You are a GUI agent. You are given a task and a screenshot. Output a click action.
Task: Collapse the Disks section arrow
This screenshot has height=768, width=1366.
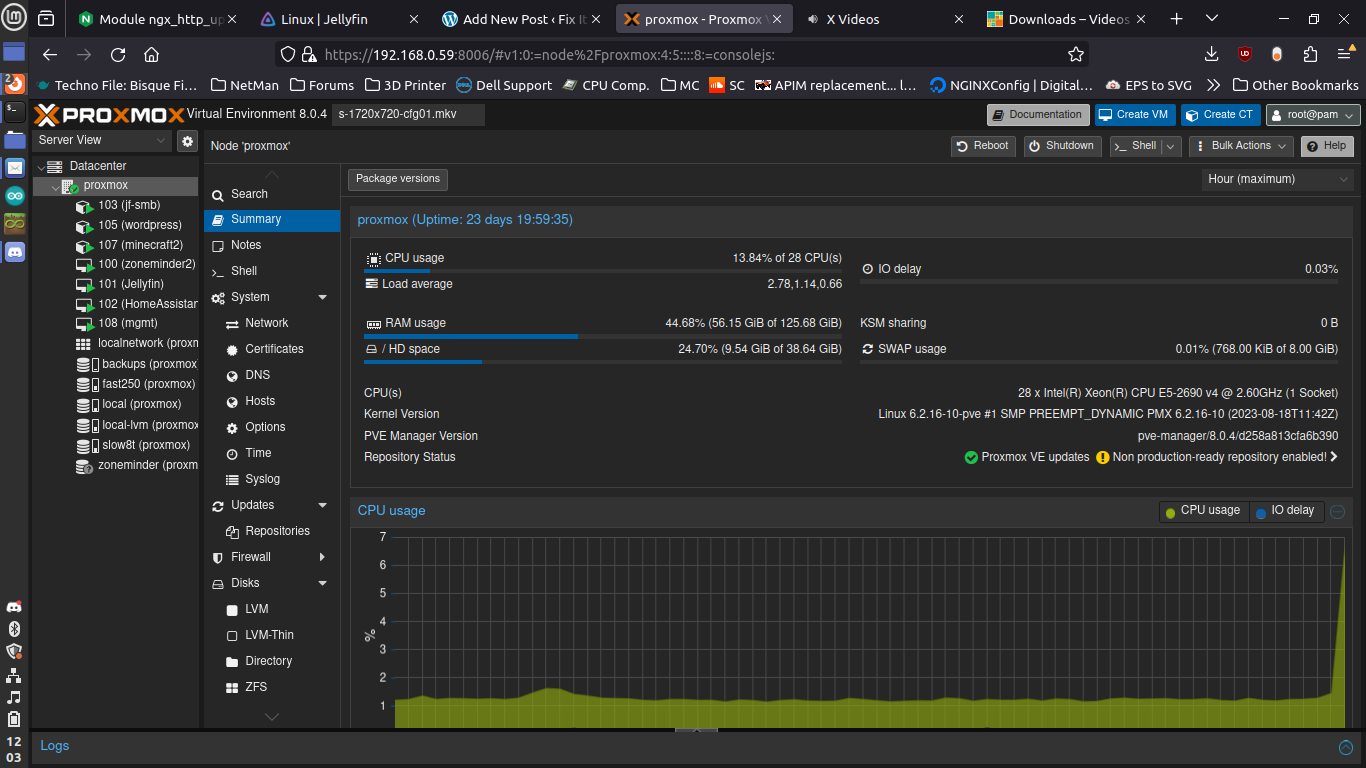pos(322,583)
